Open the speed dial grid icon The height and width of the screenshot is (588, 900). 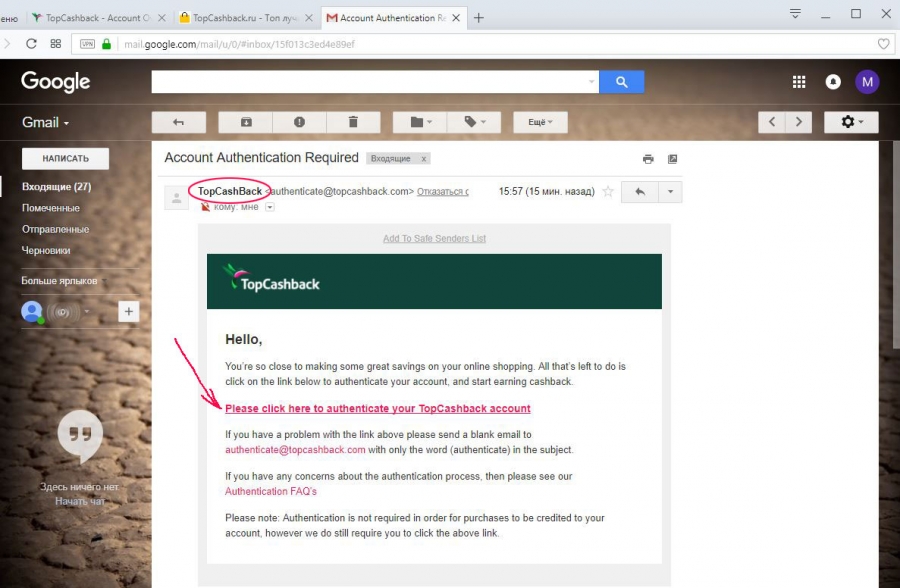tap(56, 44)
